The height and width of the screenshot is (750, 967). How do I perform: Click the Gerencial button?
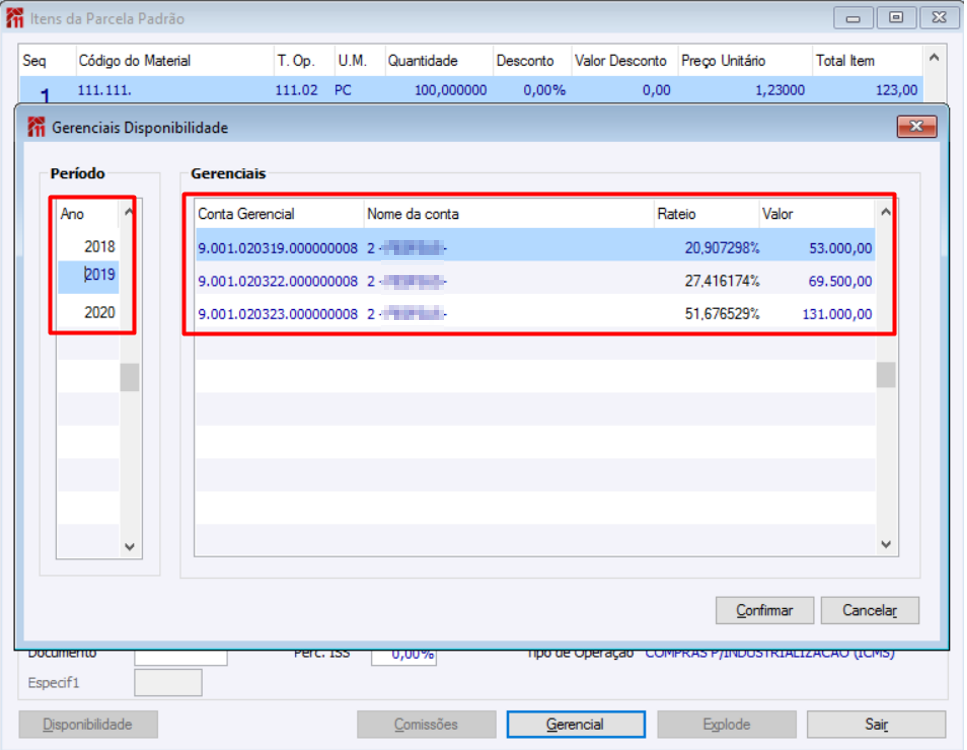pos(576,724)
